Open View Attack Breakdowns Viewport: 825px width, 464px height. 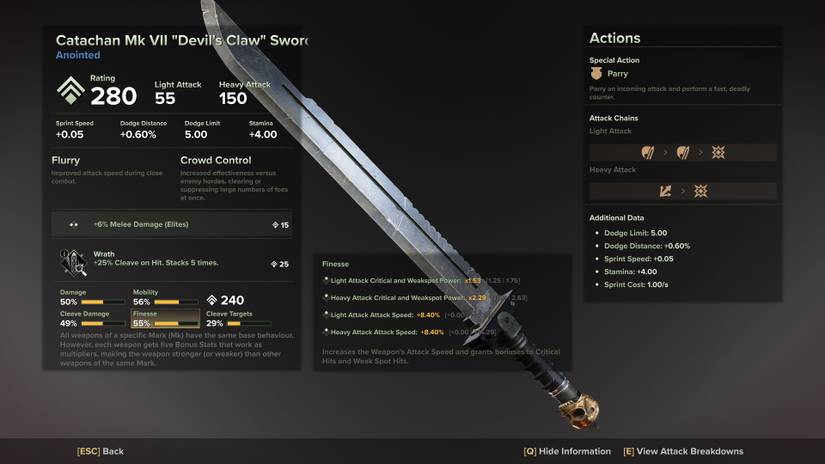683,451
